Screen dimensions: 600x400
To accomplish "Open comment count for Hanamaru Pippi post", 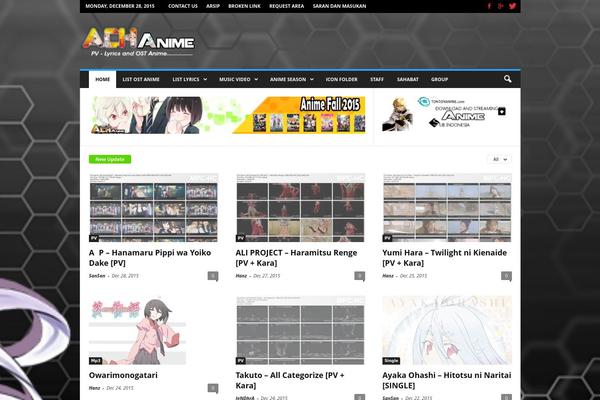I will coord(213,275).
